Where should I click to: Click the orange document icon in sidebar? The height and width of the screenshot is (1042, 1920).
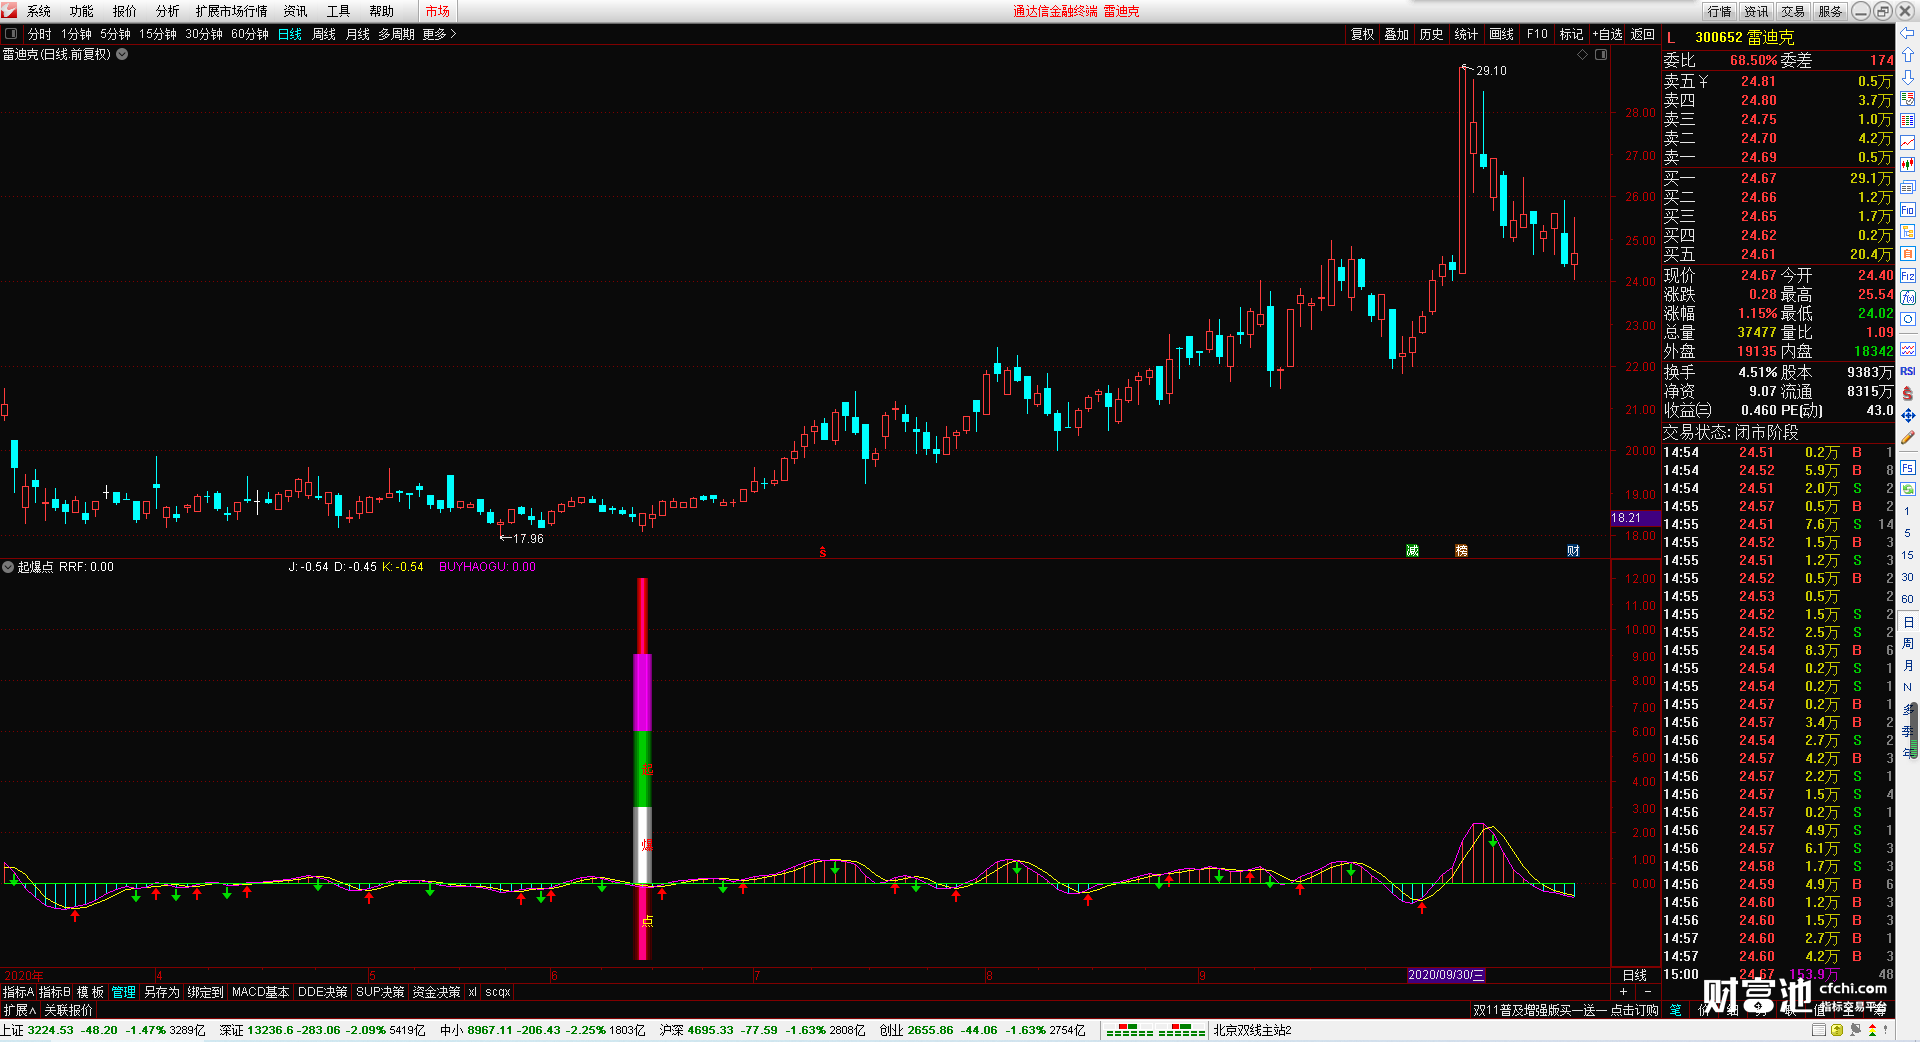[1907, 253]
